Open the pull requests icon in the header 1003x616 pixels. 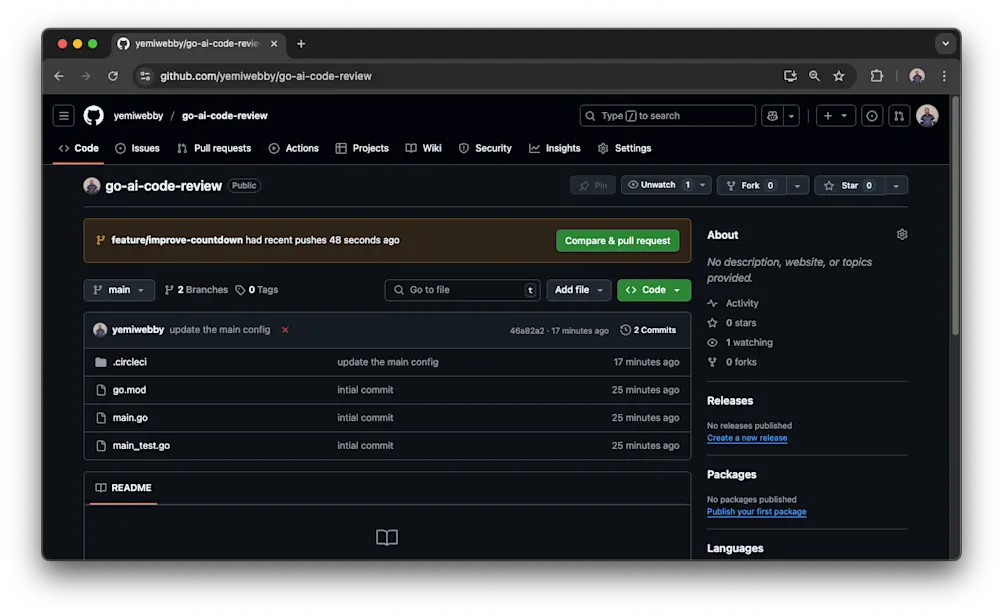(x=899, y=116)
